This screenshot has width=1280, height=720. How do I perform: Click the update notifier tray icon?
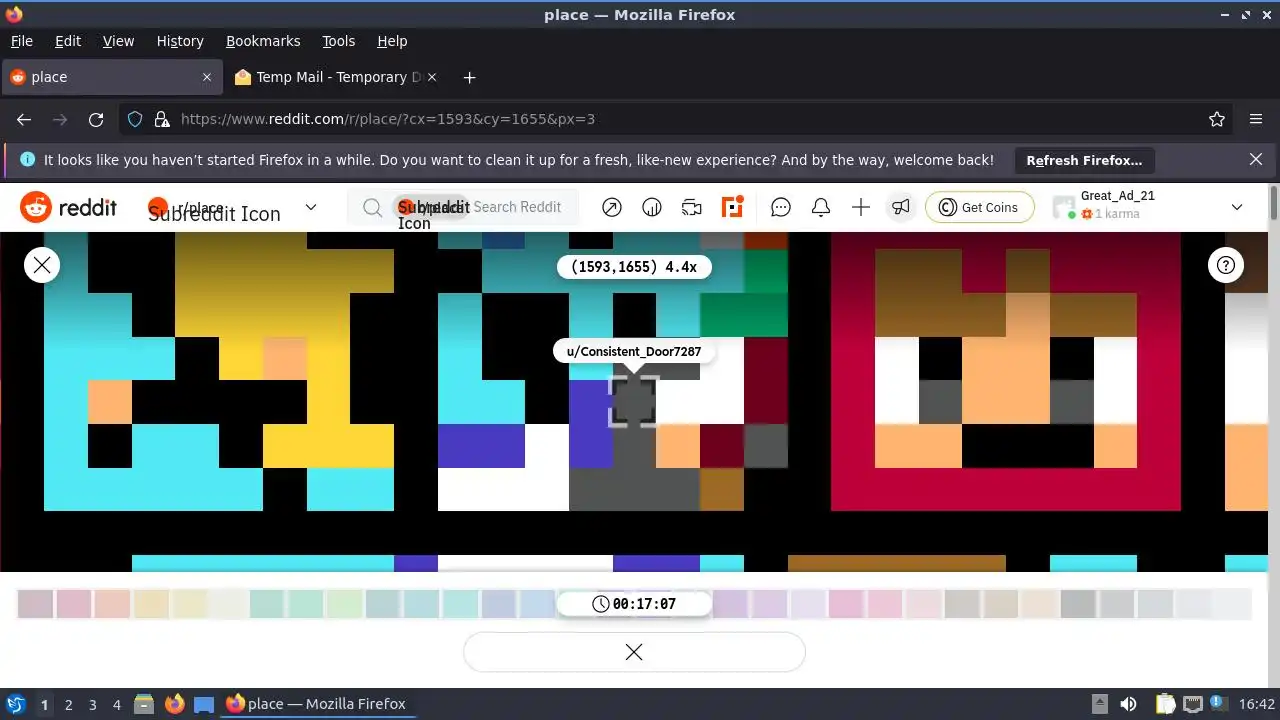coord(1220,704)
